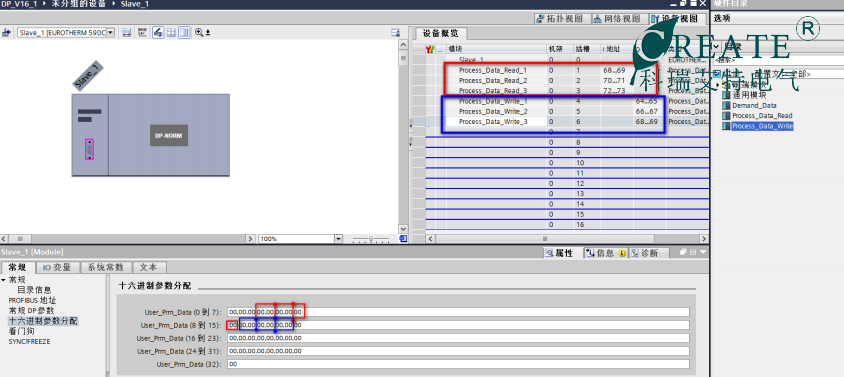Click the zoom magnifier icon
This screenshot has width=844, height=377.
199,33
